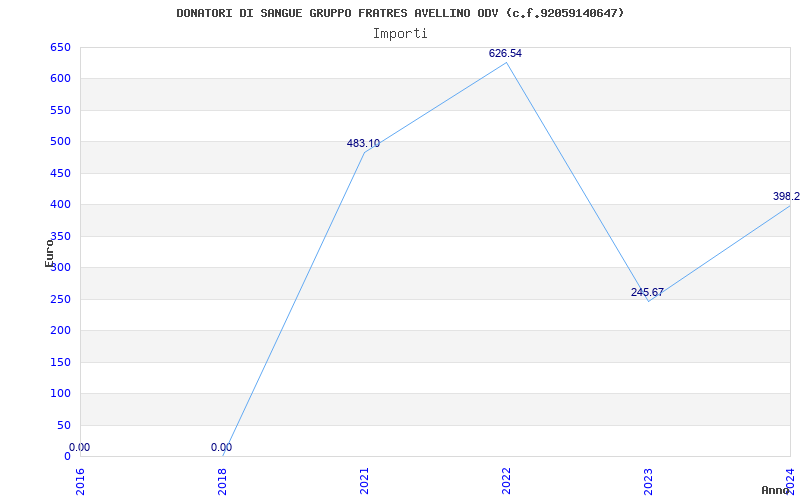Click the 650 y-axis tick label
Viewport: 800px width, 500px height.
pyautogui.click(x=60, y=48)
